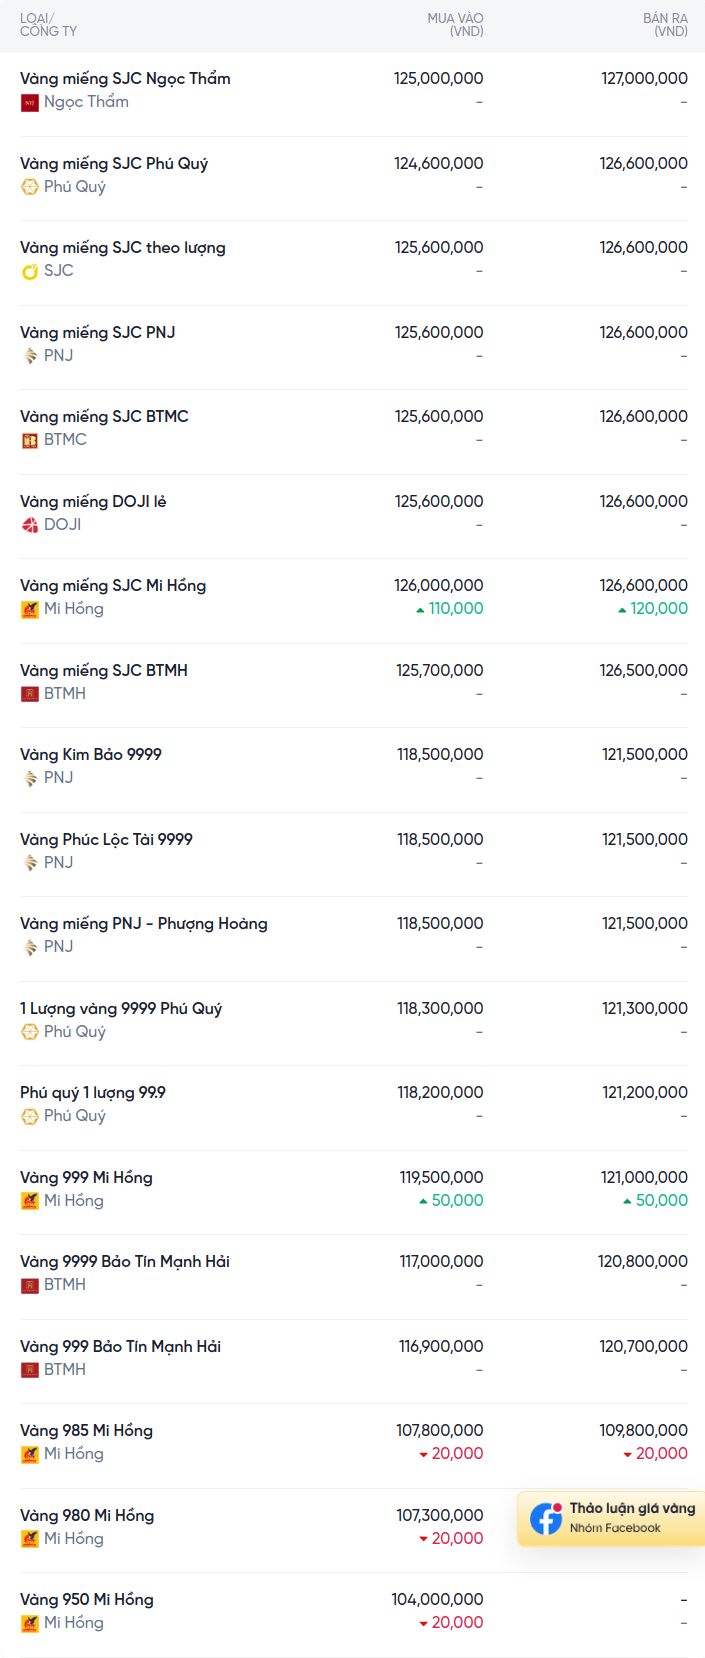
Task: Open Vàng 9999 Bảo Tín Mạnh Hải entry
Action: pyautogui.click(x=125, y=1262)
